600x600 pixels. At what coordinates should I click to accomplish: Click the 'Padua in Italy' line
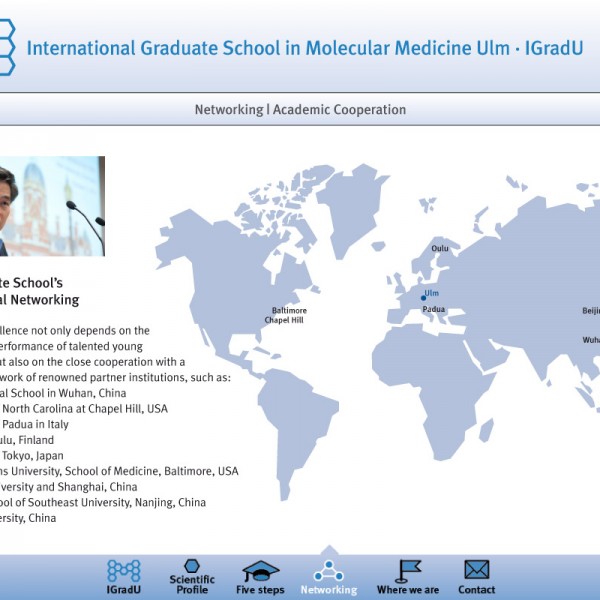[35, 424]
